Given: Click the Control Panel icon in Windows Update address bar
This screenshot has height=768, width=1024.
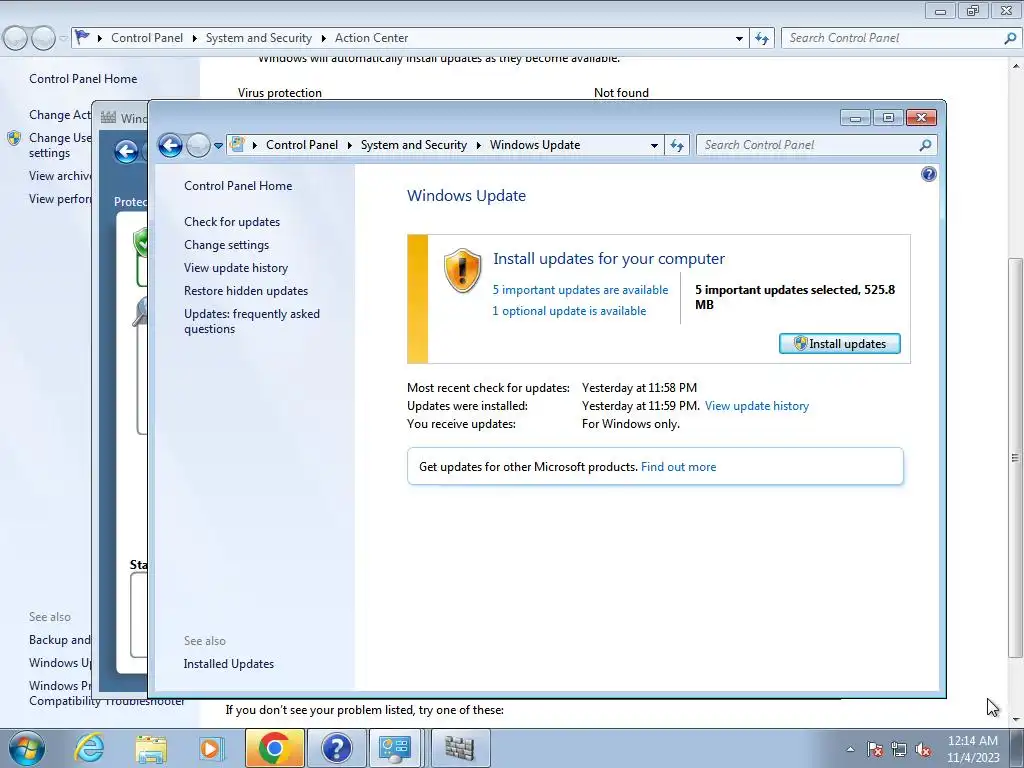Looking at the screenshot, I should click(238, 144).
